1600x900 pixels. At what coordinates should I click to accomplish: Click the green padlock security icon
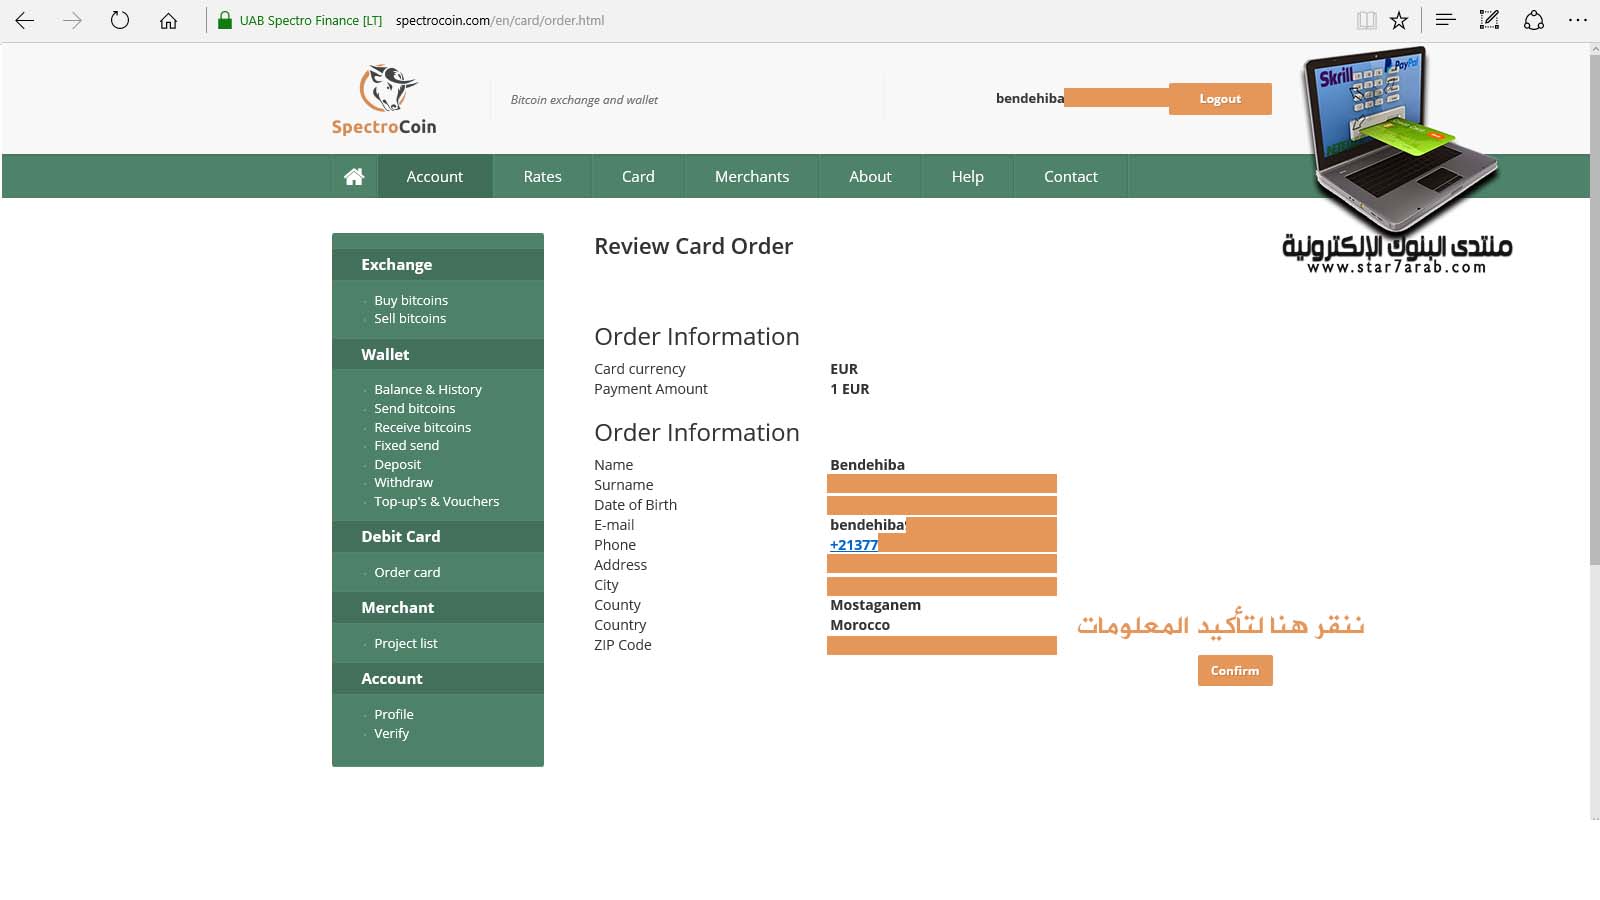[x=224, y=20]
